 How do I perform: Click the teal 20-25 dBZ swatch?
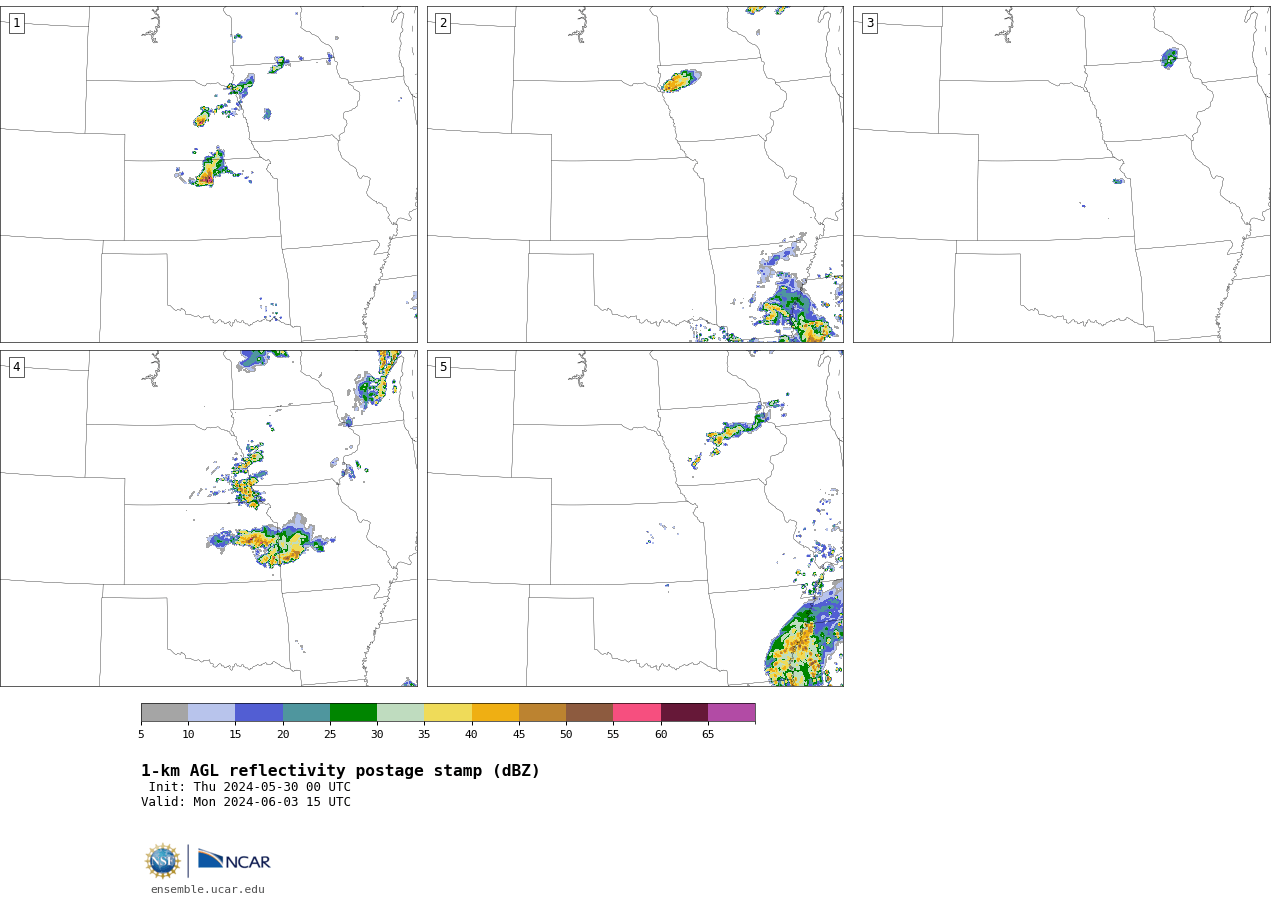[x=306, y=712]
